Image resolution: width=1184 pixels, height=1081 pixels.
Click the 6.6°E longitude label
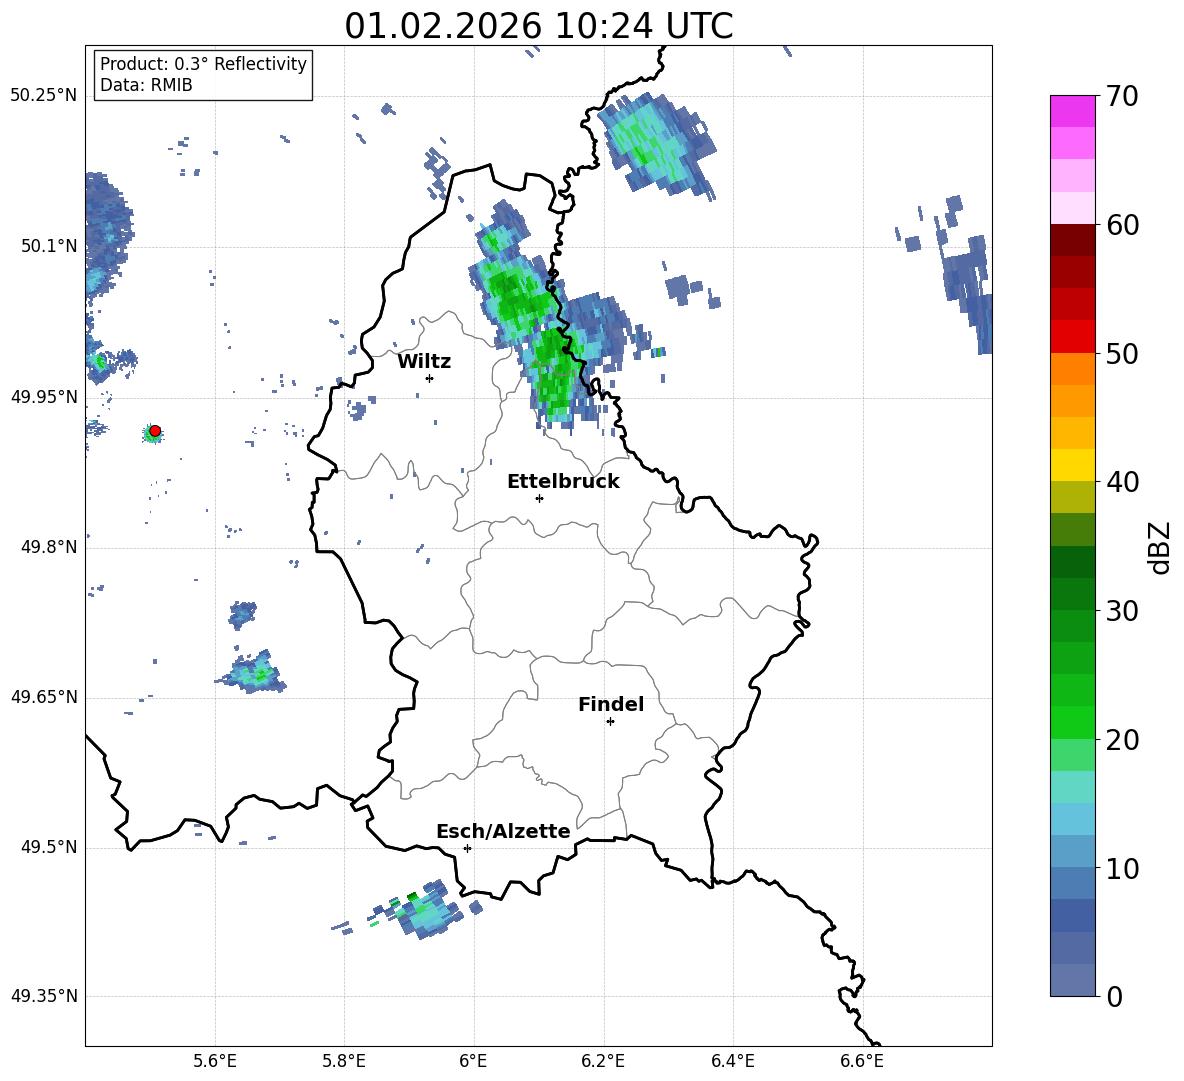(862, 1061)
